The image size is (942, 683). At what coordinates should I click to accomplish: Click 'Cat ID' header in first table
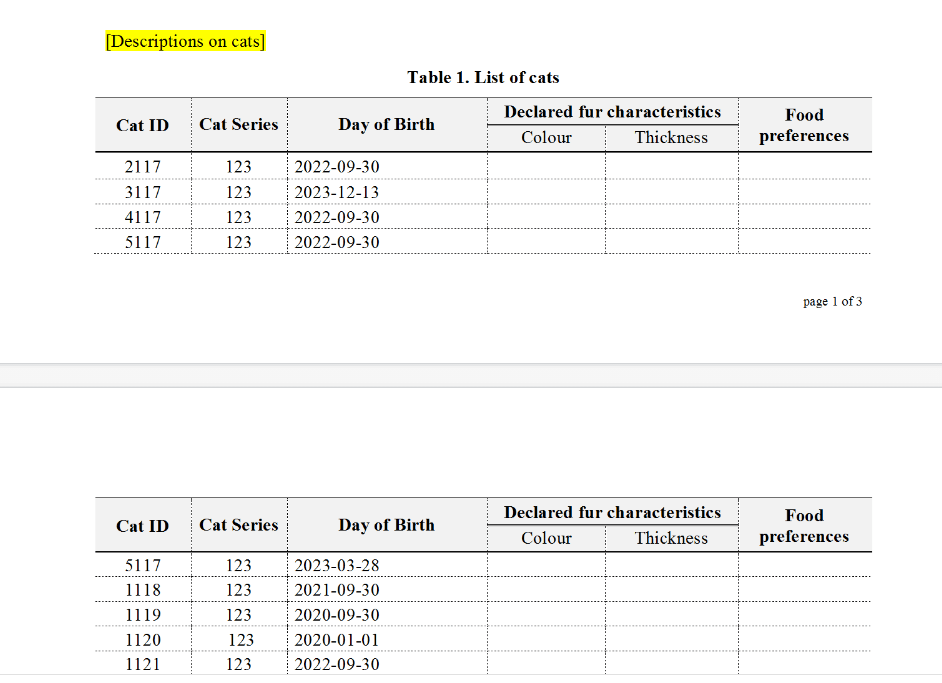tap(142, 125)
